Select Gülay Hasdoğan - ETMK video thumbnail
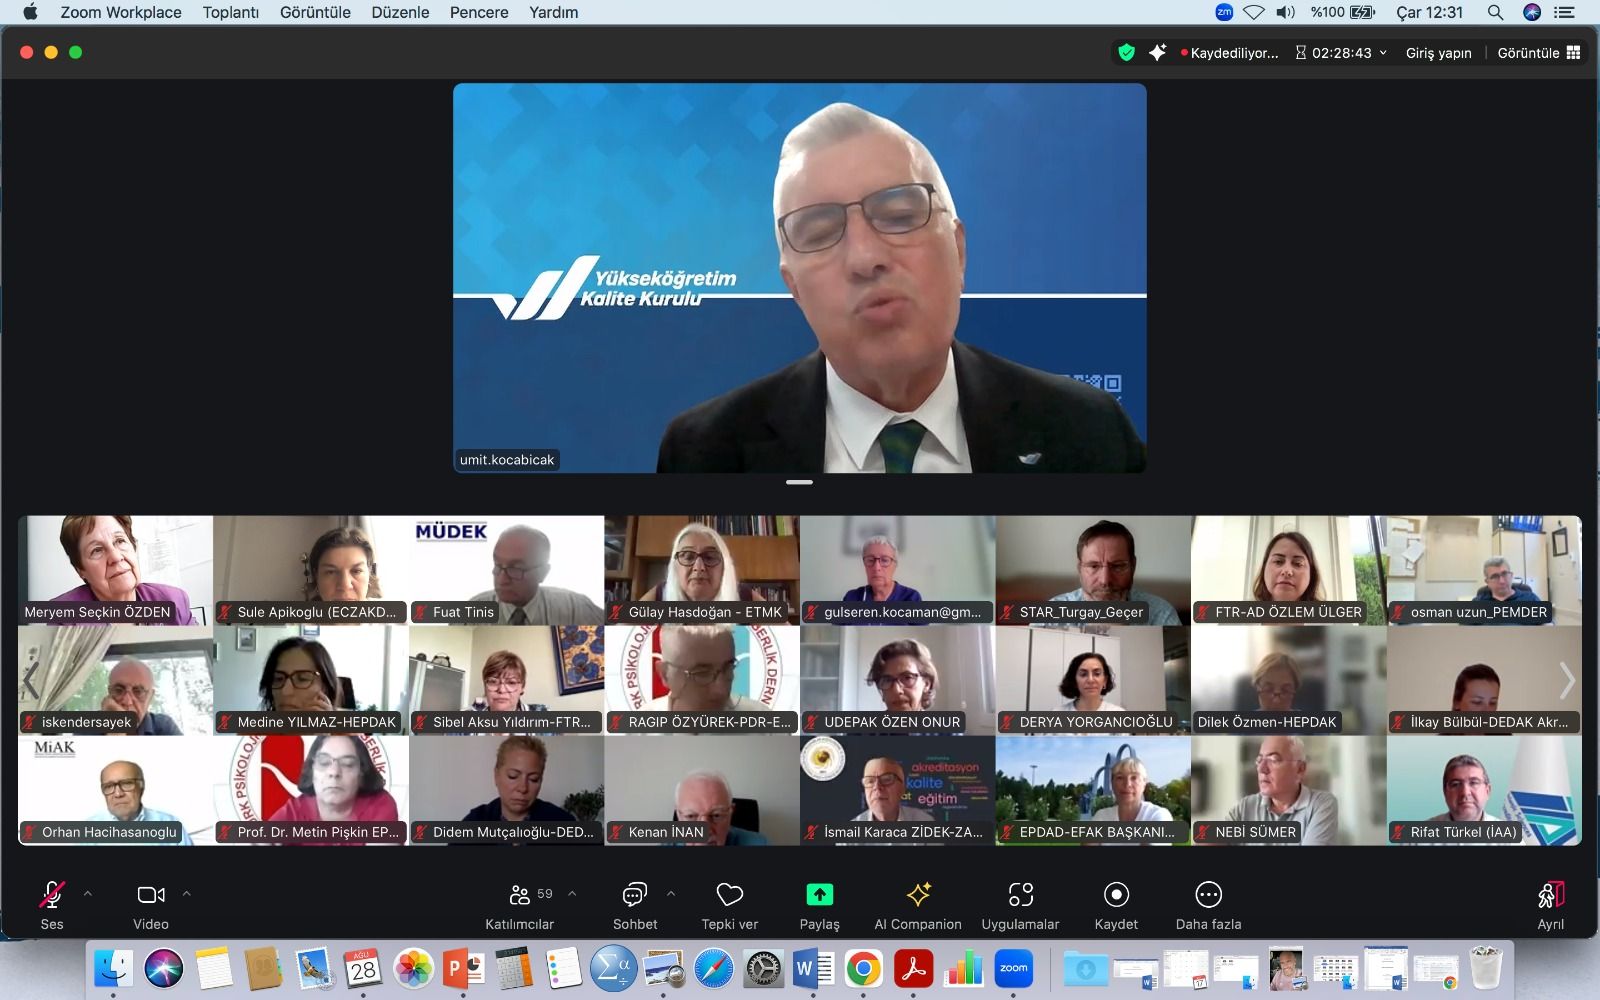This screenshot has width=1600, height=1000. tap(701, 570)
